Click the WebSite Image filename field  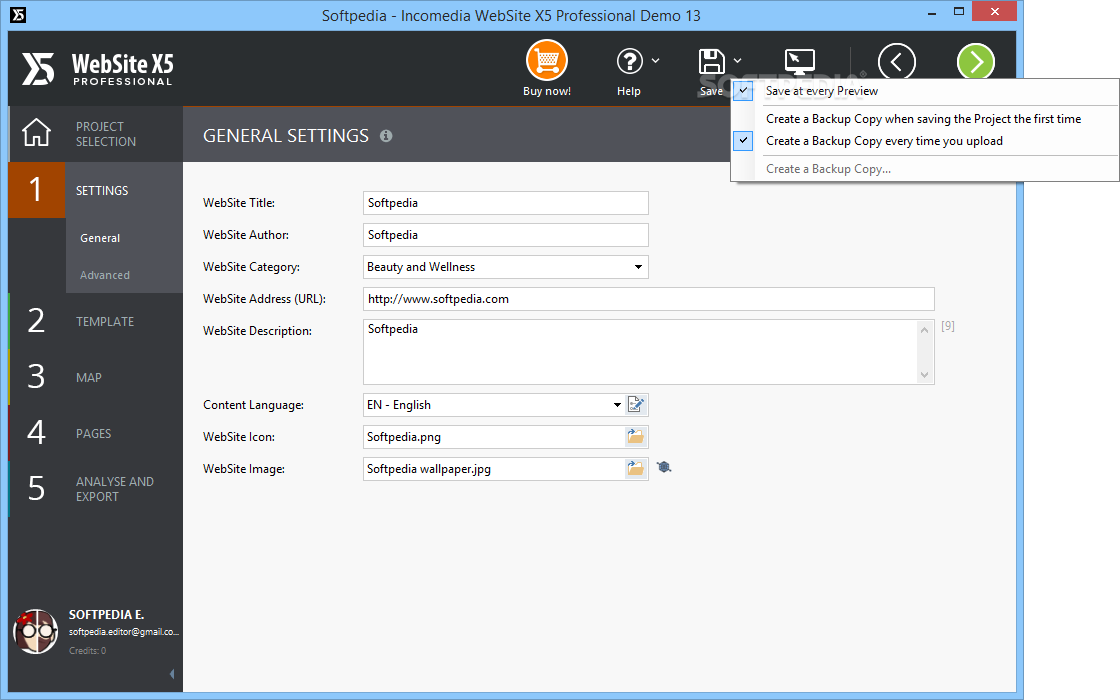pos(494,469)
